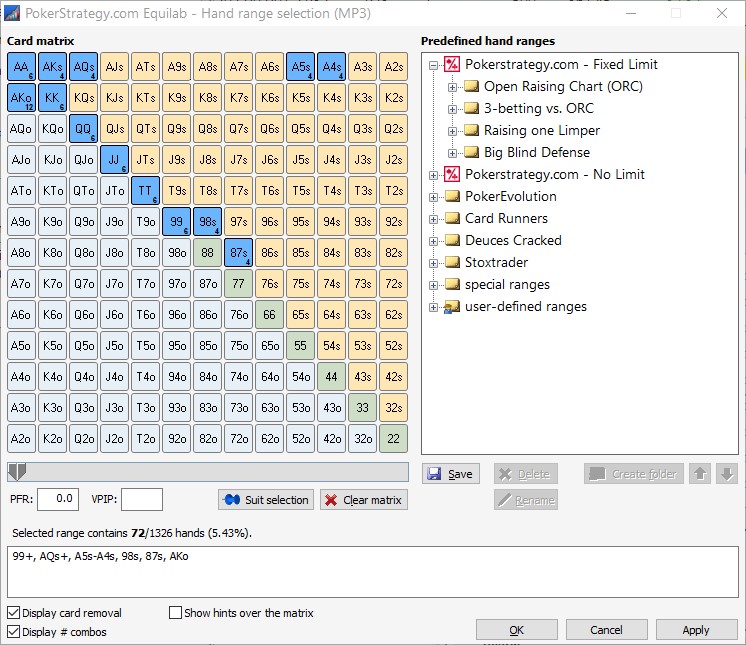Deselect the KK hand cell
746x645 pixels.
(x=52, y=98)
